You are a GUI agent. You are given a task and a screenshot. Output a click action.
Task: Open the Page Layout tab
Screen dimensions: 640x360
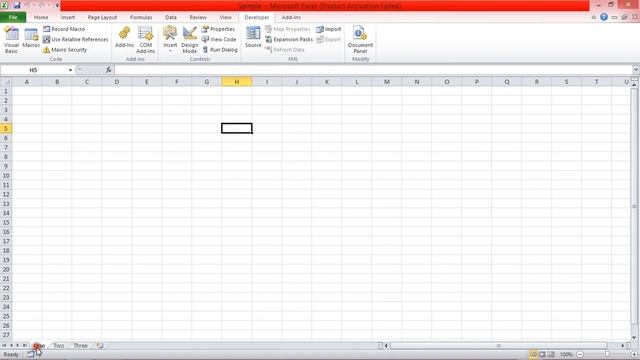[102, 17]
